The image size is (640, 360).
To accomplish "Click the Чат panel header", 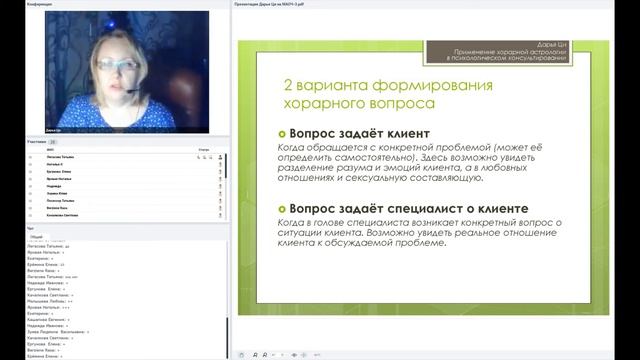I will (30, 229).
